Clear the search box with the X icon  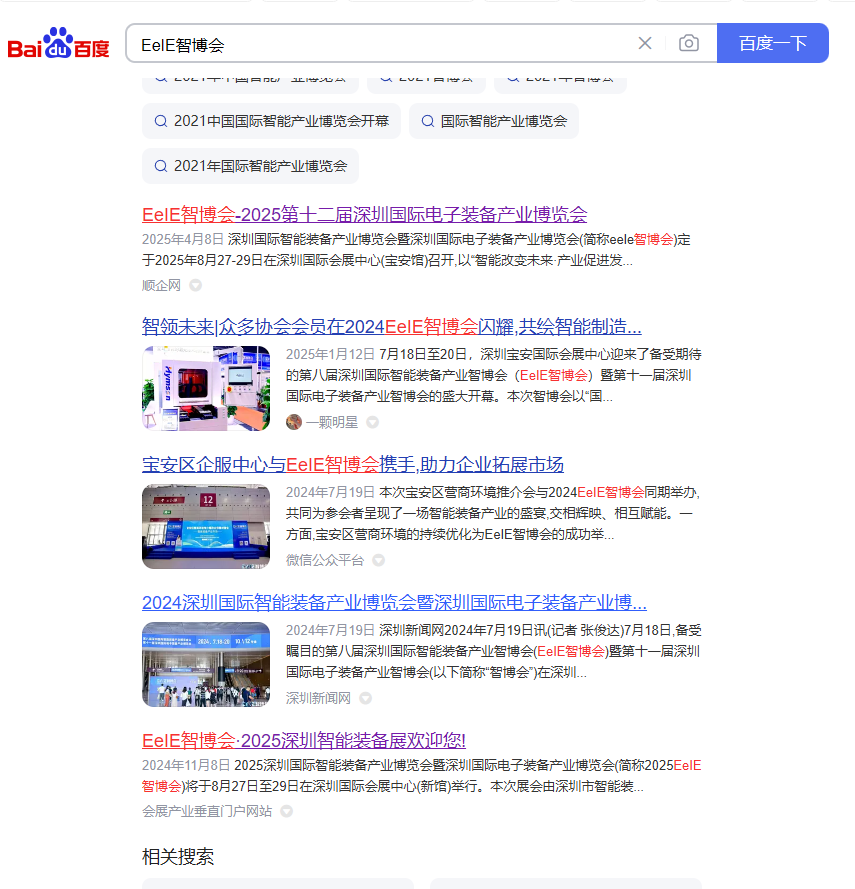[x=645, y=43]
